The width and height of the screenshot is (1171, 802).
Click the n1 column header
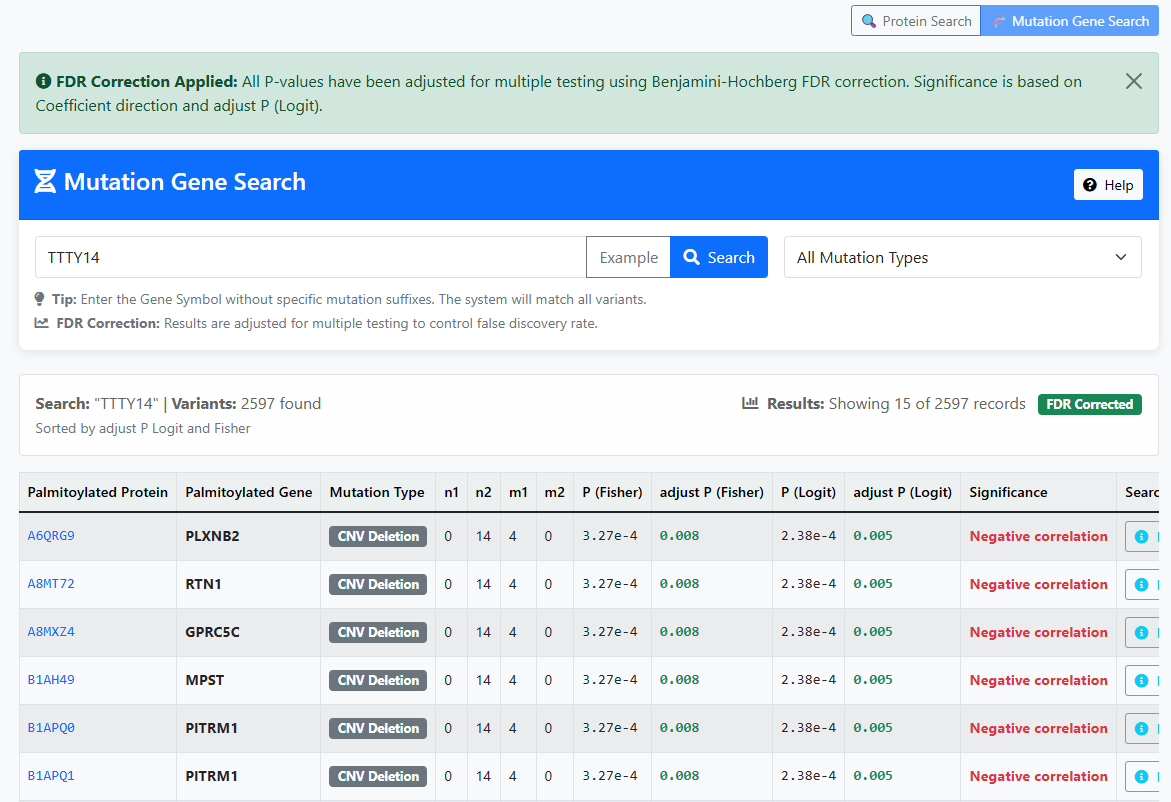[451, 492]
